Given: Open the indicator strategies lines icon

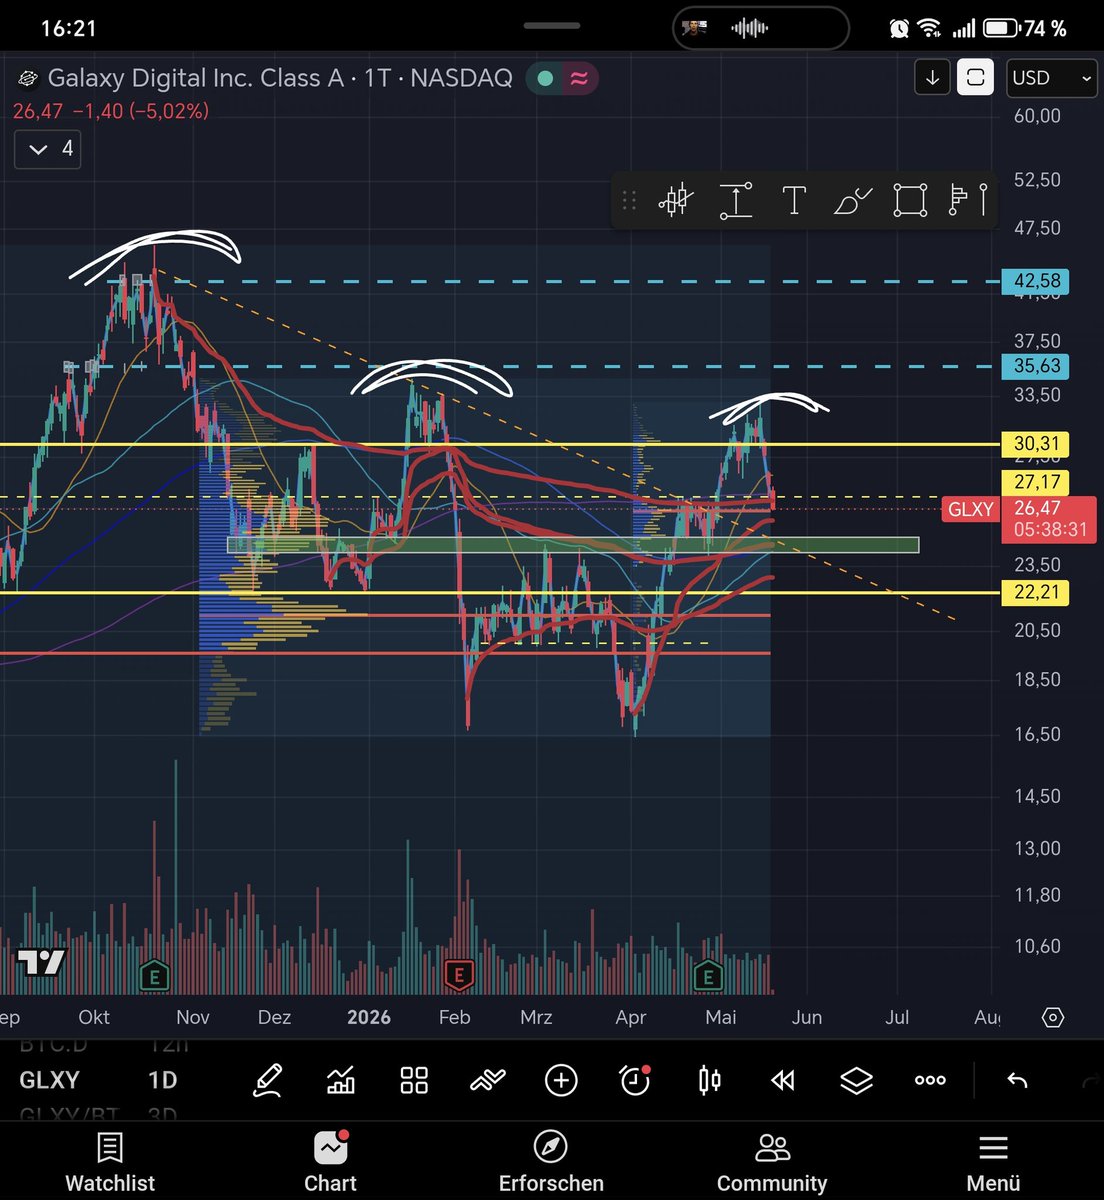Looking at the screenshot, I should pos(488,1080).
